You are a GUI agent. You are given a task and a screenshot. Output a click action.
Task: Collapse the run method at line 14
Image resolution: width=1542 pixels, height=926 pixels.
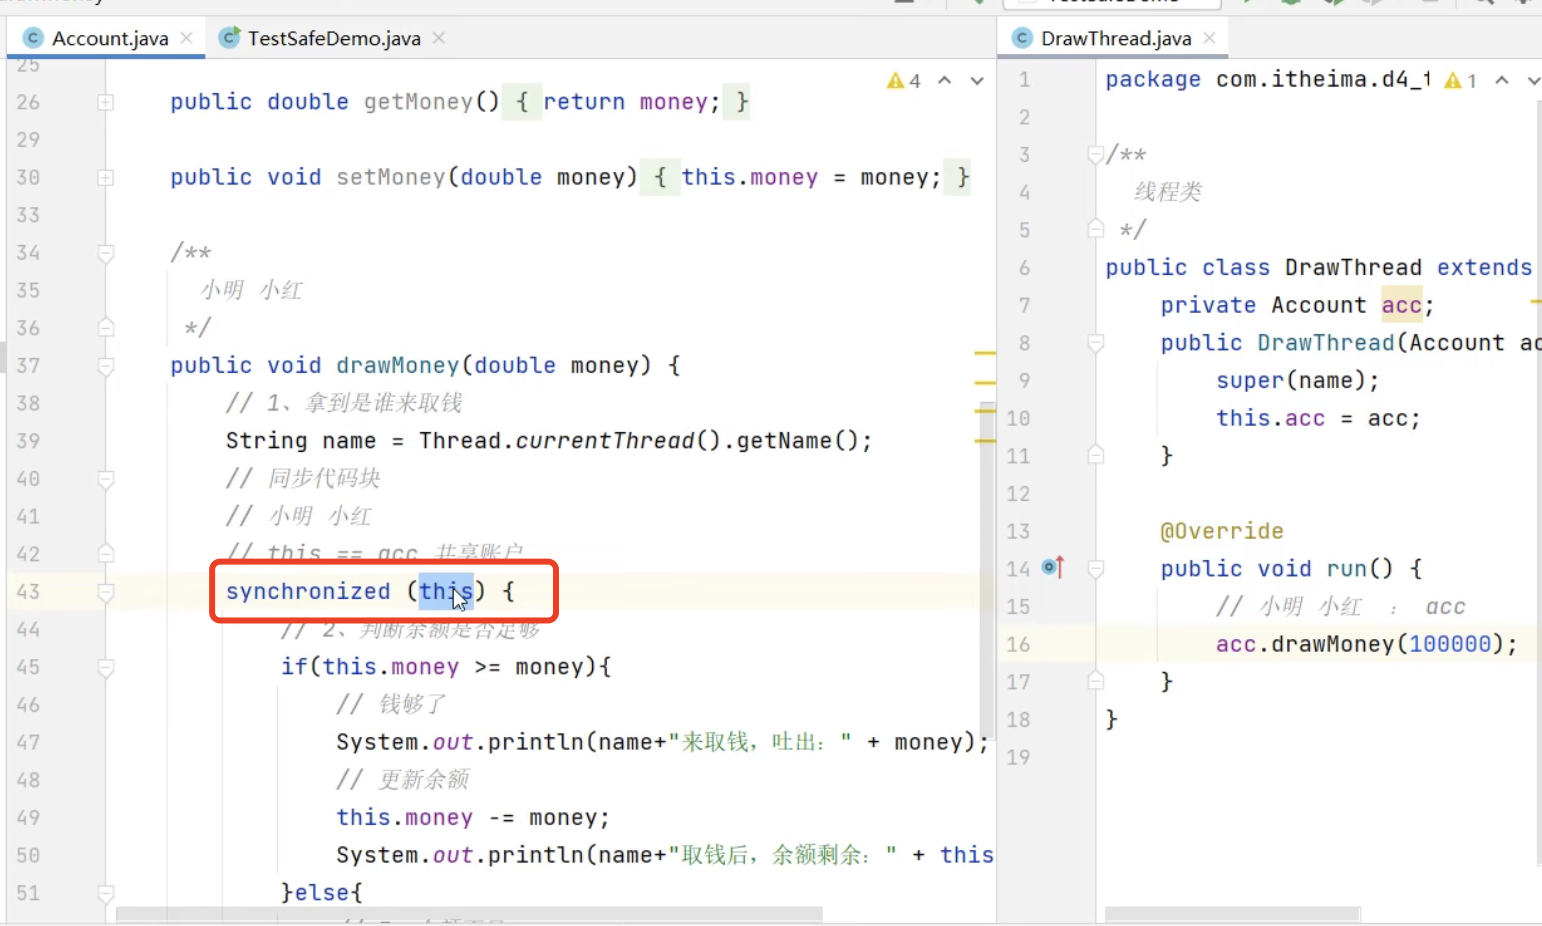[1096, 569]
